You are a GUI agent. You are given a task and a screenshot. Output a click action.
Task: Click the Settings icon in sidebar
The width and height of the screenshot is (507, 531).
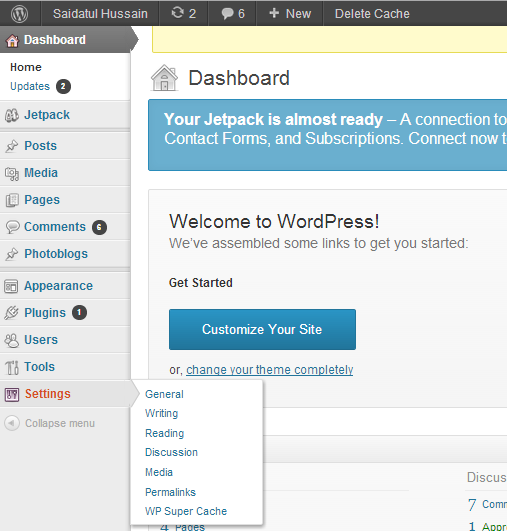tap(12, 394)
